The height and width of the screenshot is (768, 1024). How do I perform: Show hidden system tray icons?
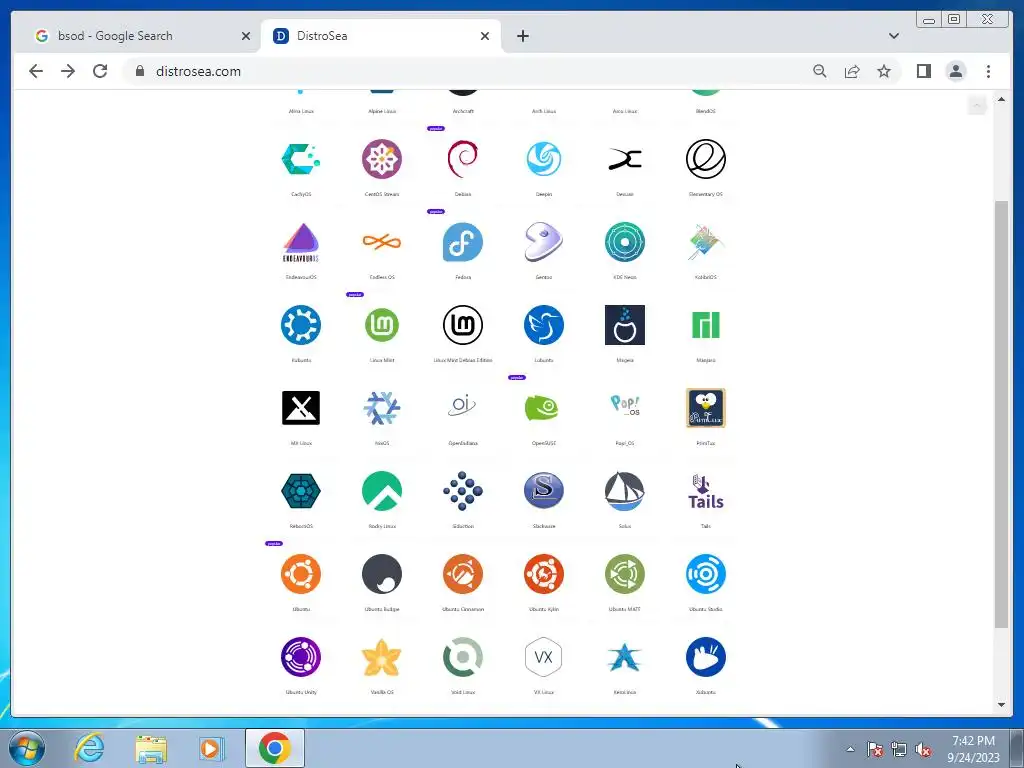[850, 749]
